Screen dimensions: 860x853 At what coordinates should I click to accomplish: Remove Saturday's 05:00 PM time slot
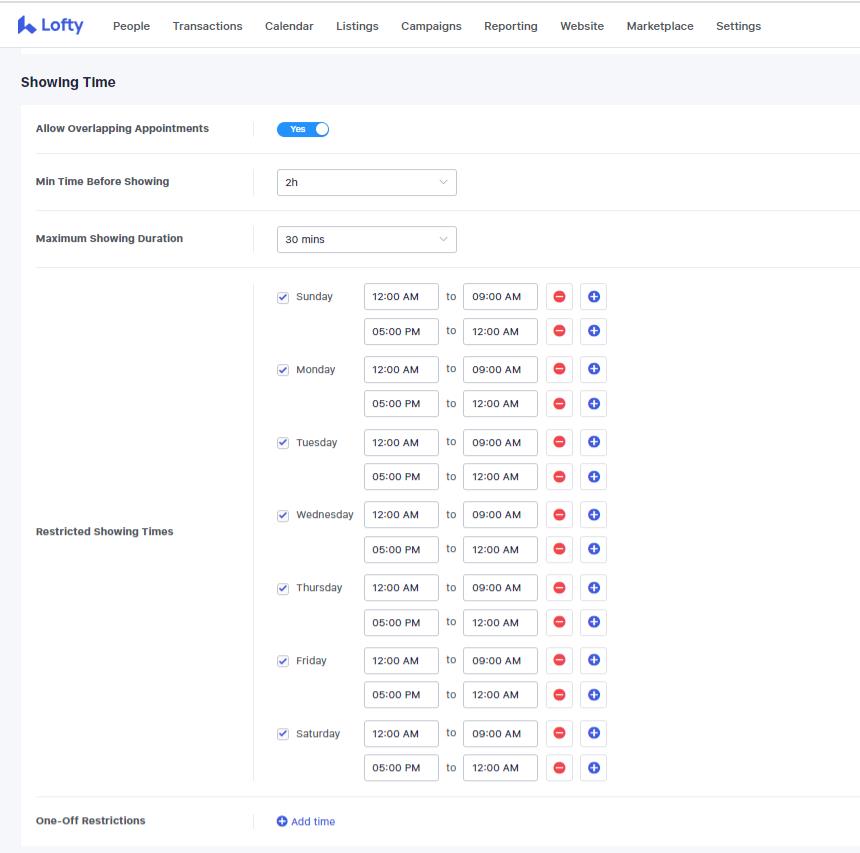[x=559, y=767]
